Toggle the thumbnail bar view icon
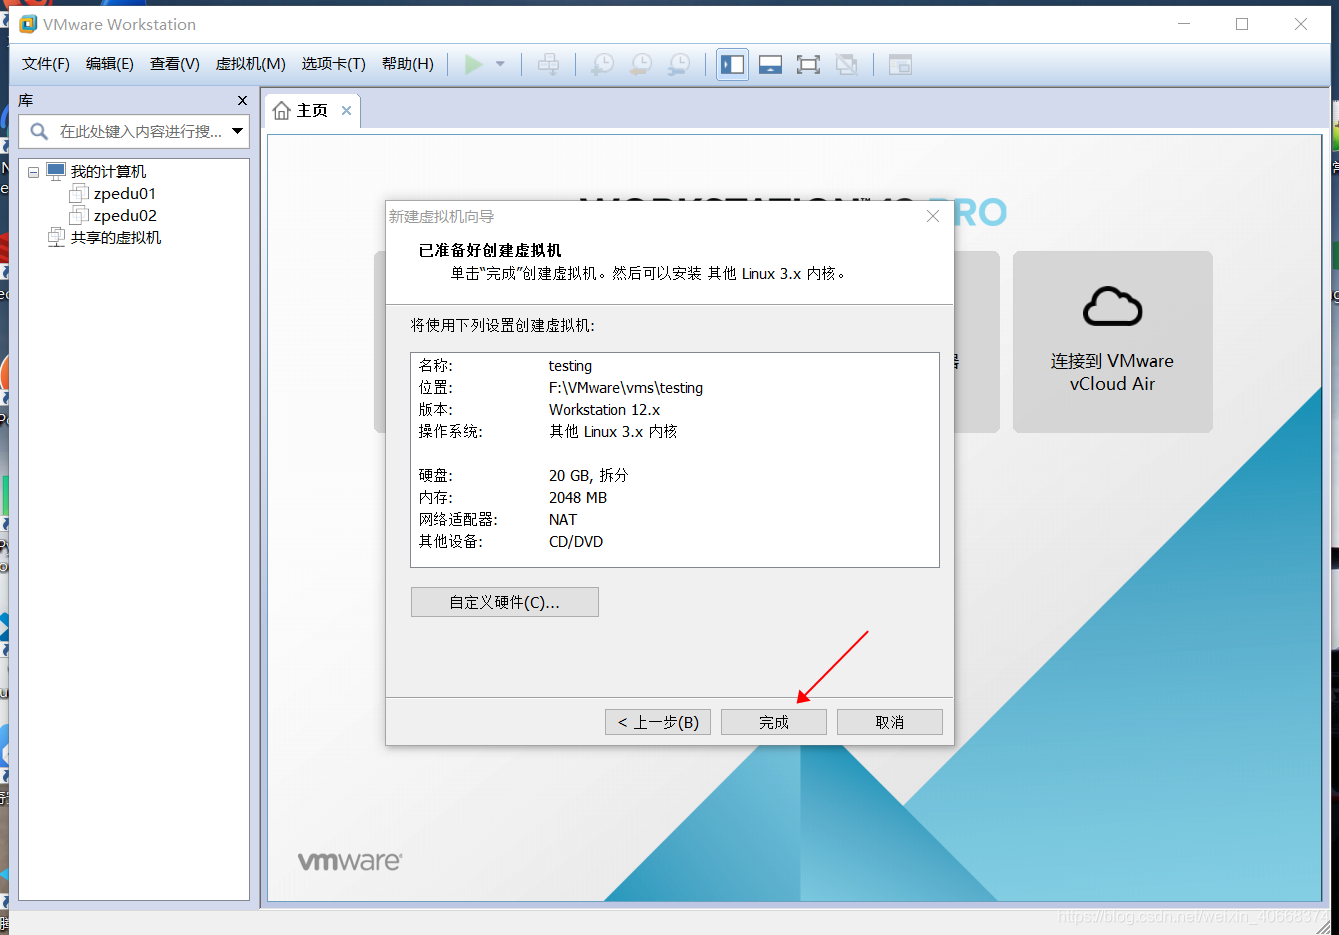The height and width of the screenshot is (935, 1339). coord(770,64)
